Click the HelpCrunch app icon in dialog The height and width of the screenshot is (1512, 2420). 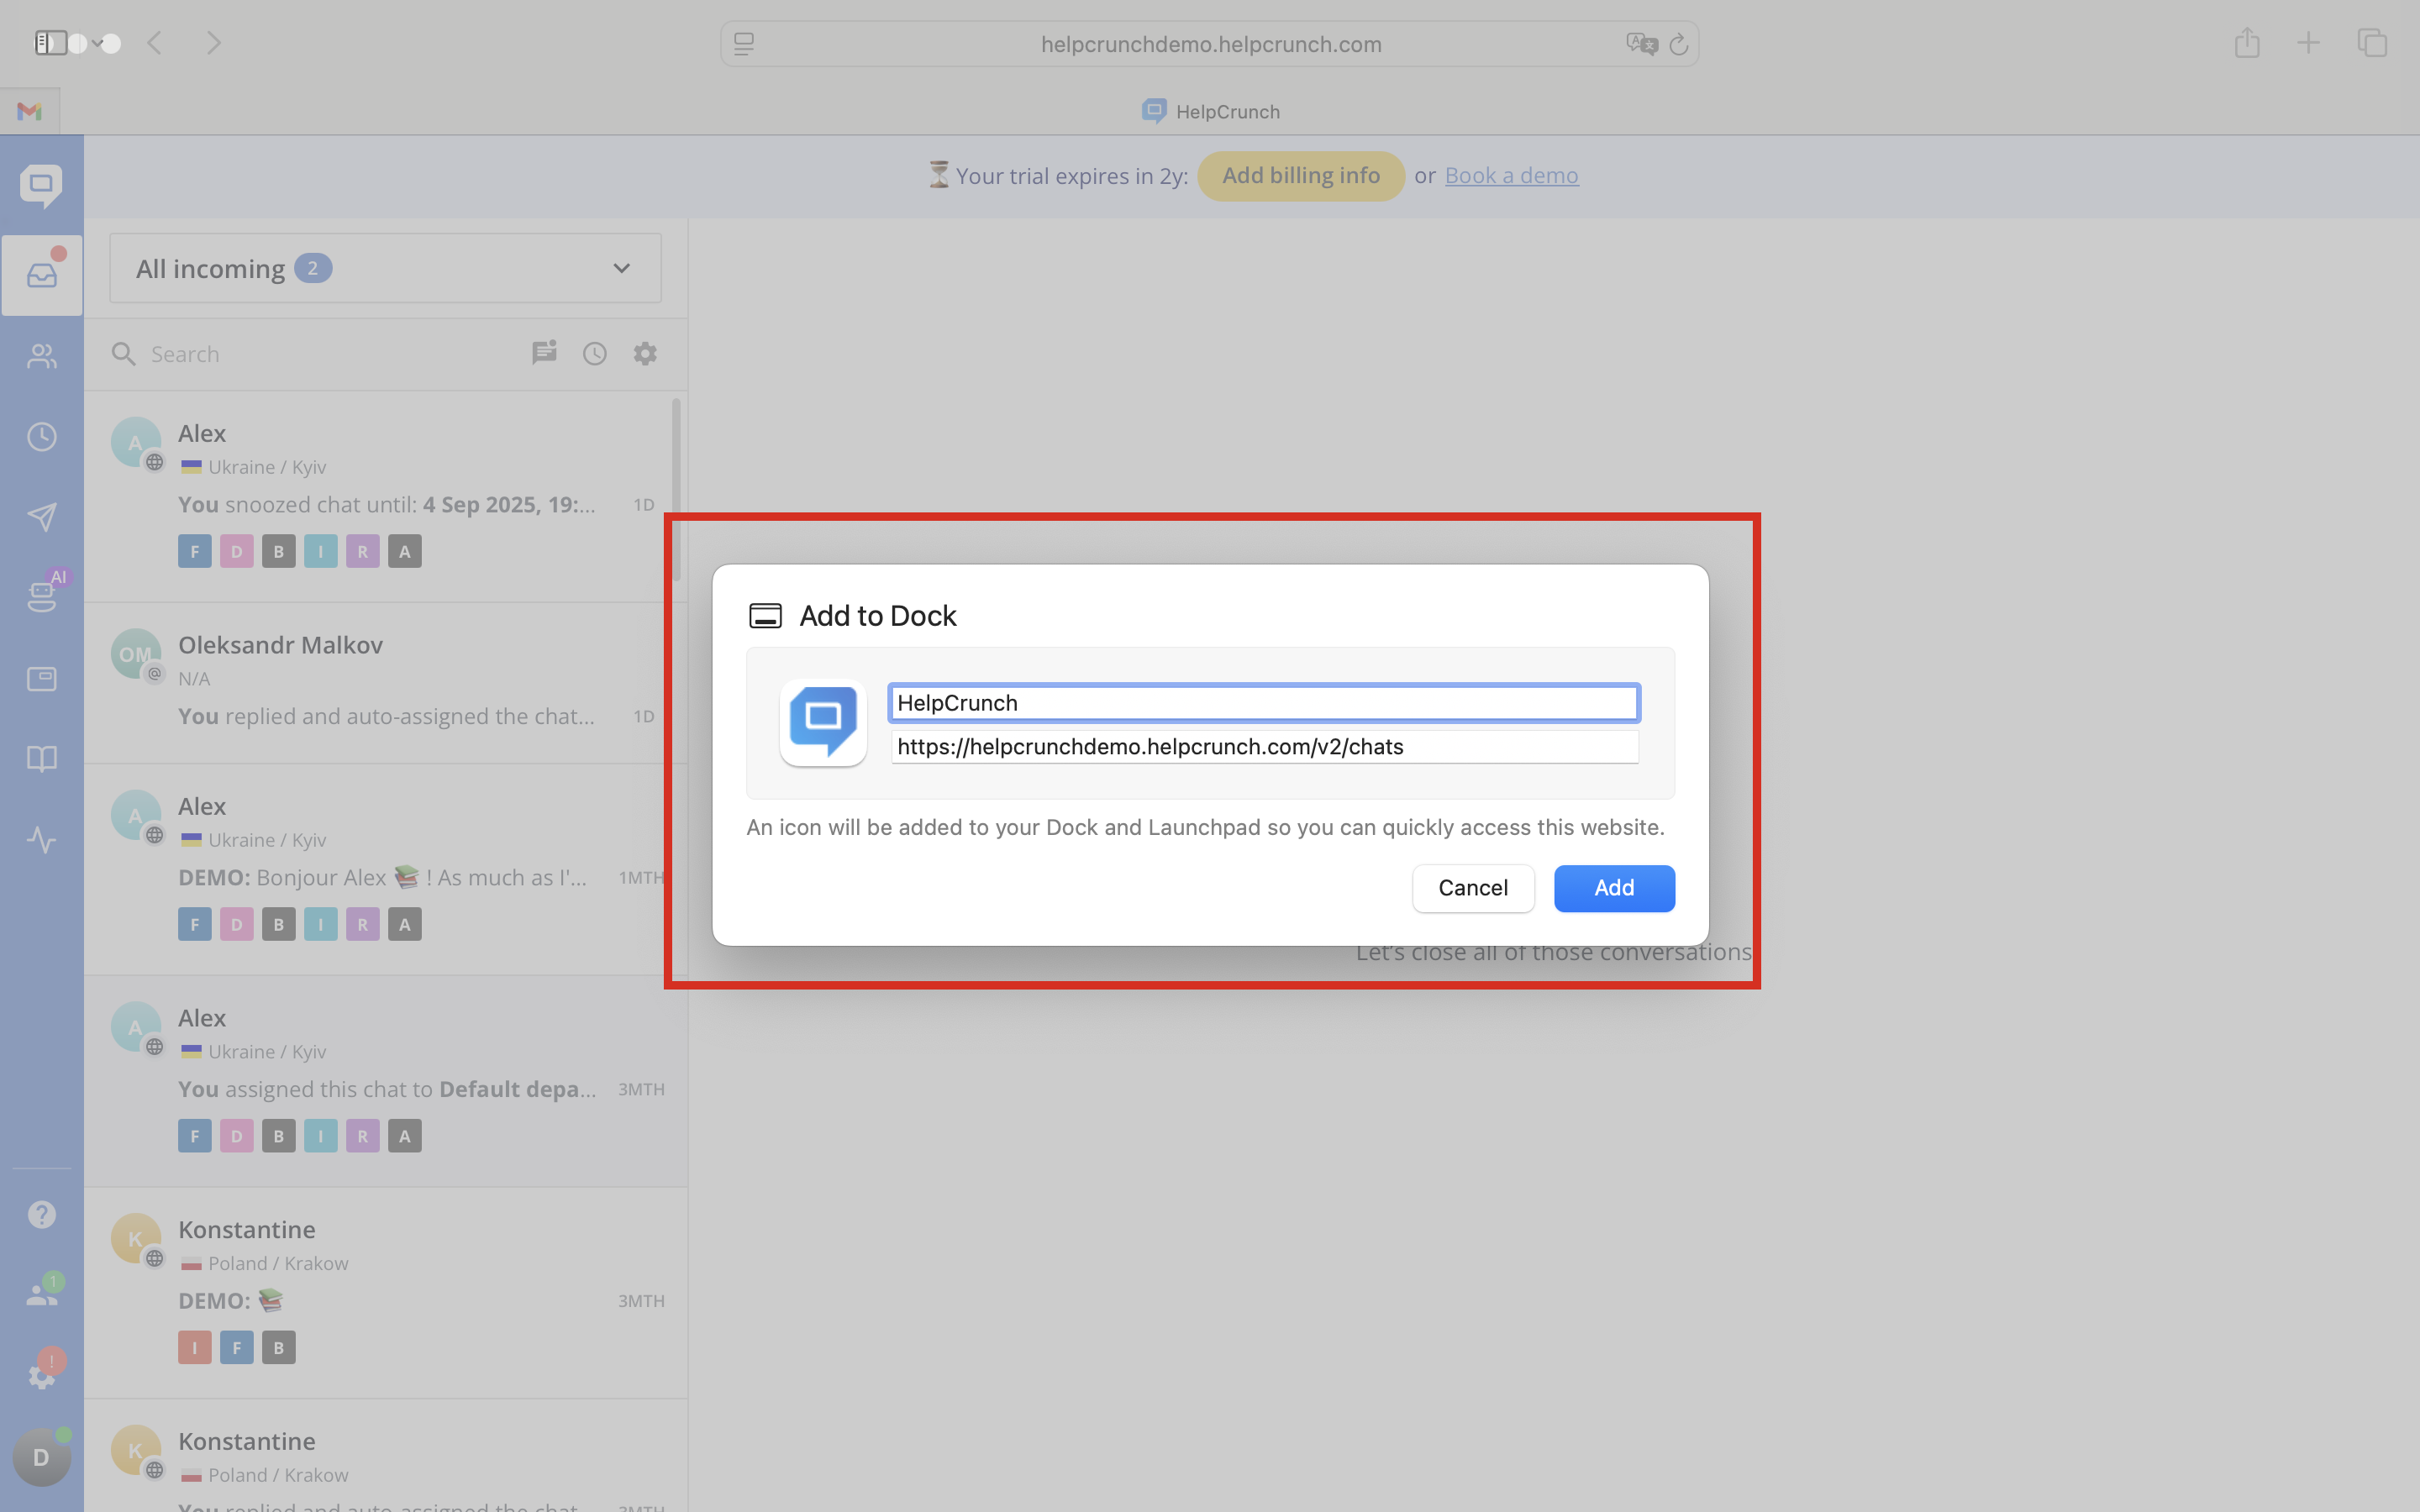(823, 722)
